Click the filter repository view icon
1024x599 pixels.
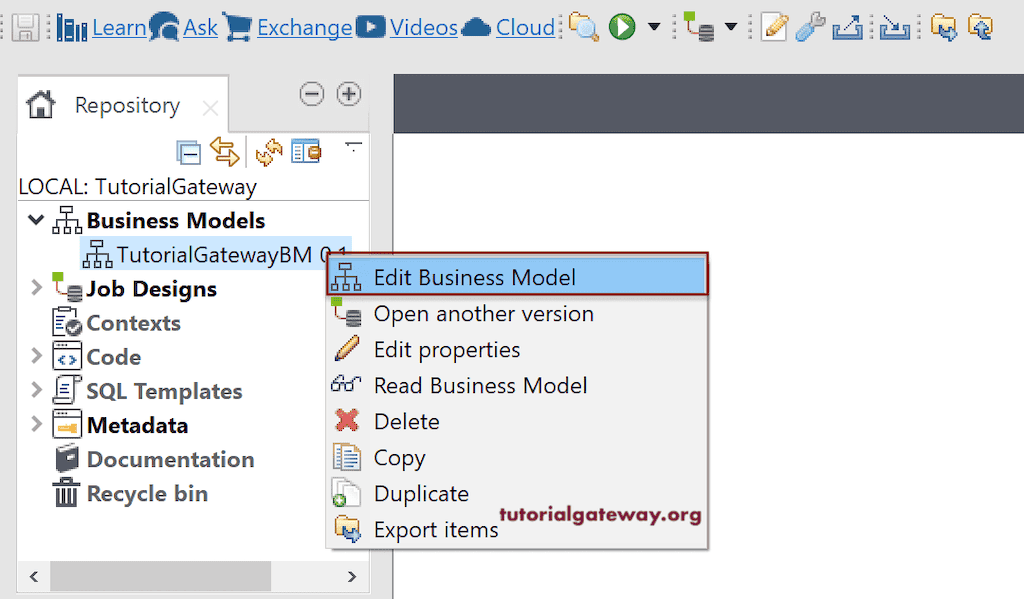coord(306,152)
